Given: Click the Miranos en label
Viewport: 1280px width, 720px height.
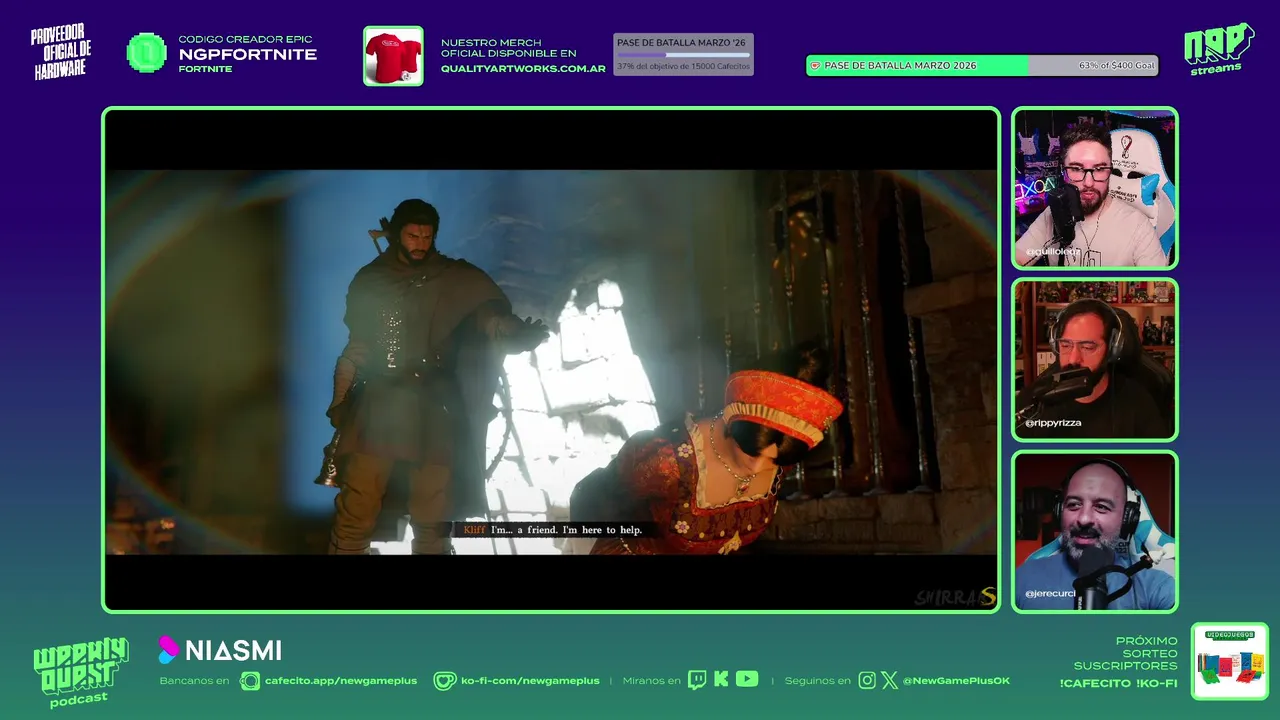Looking at the screenshot, I should [651, 681].
